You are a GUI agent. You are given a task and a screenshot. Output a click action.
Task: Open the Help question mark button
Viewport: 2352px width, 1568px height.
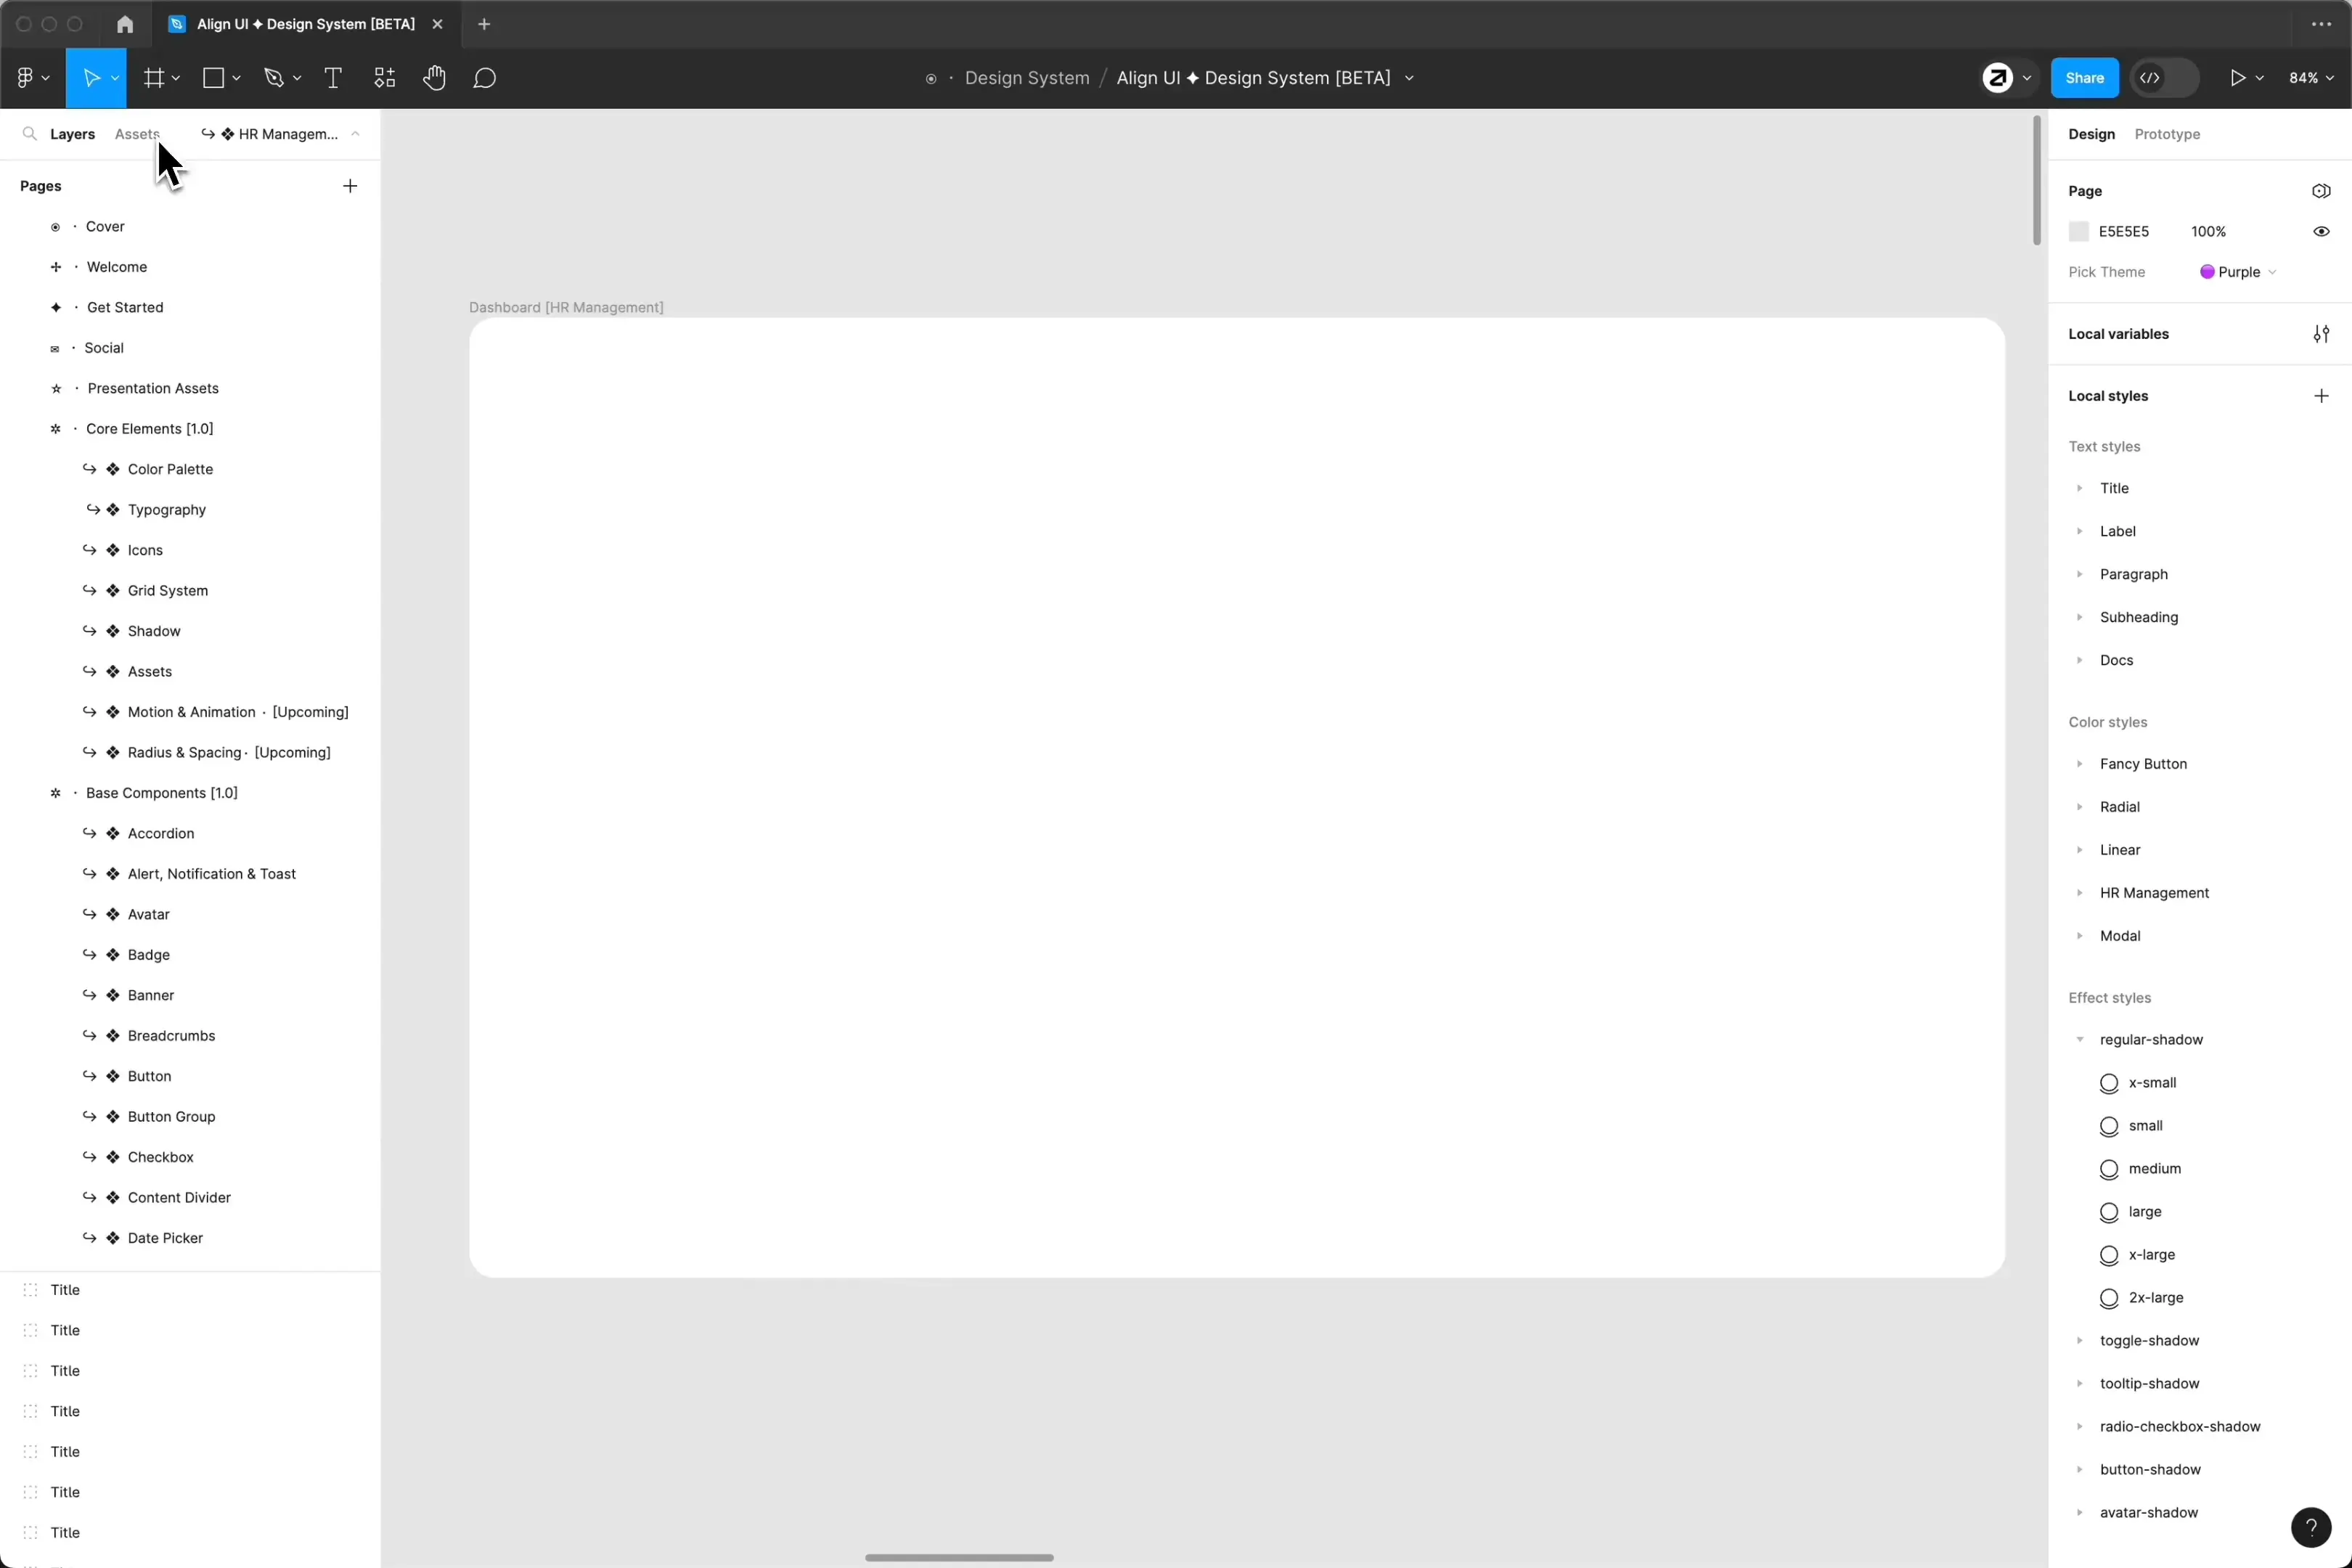(2310, 1526)
